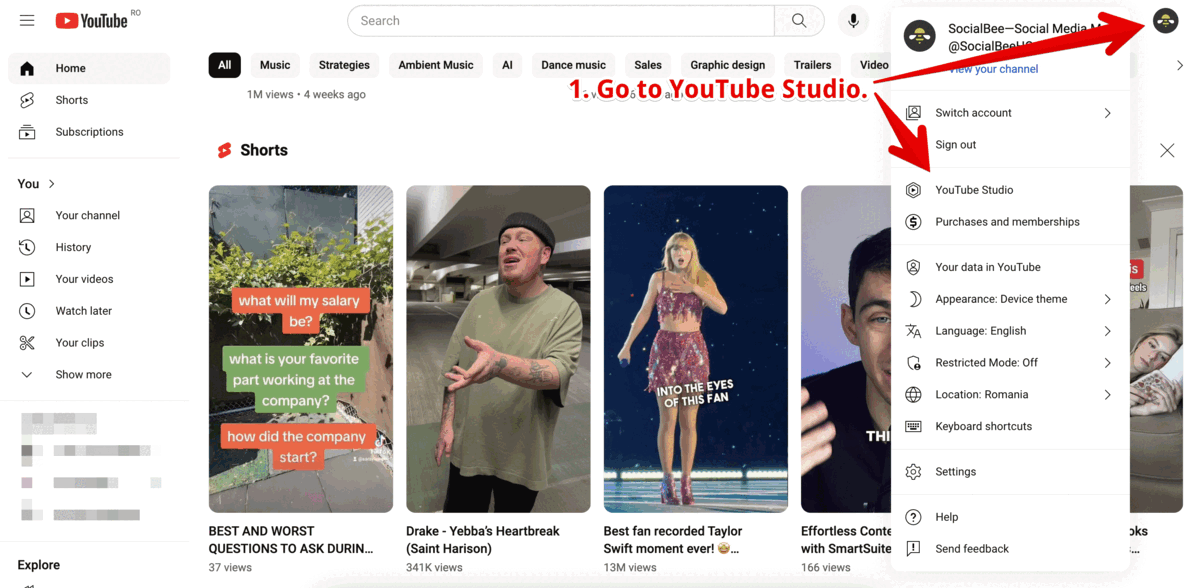Select the Graphic design filter chip

point(728,65)
